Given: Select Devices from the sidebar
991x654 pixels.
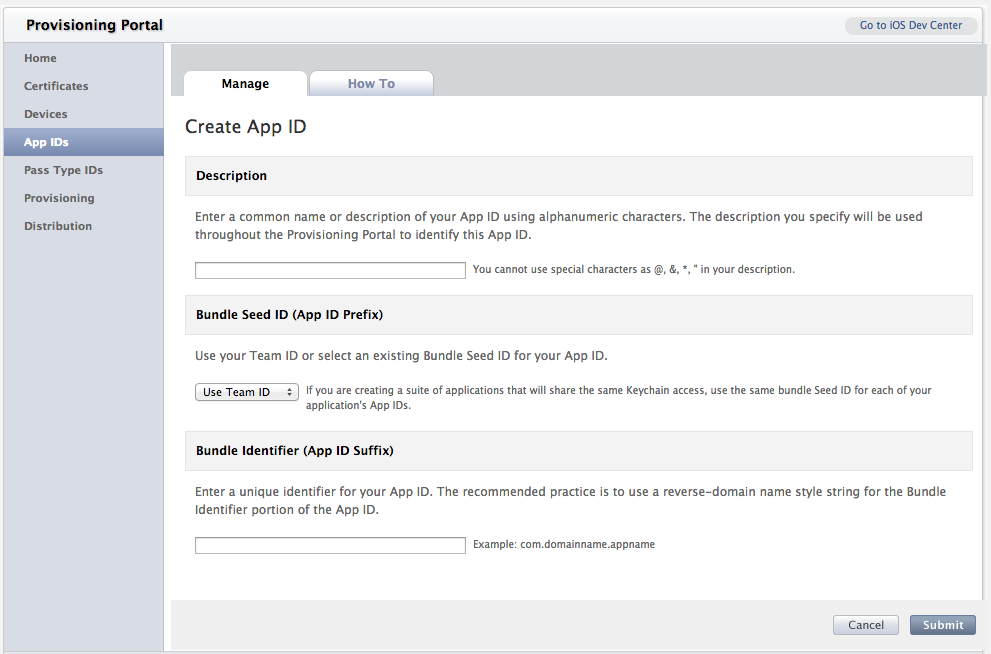Looking at the screenshot, I should [46, 114].
